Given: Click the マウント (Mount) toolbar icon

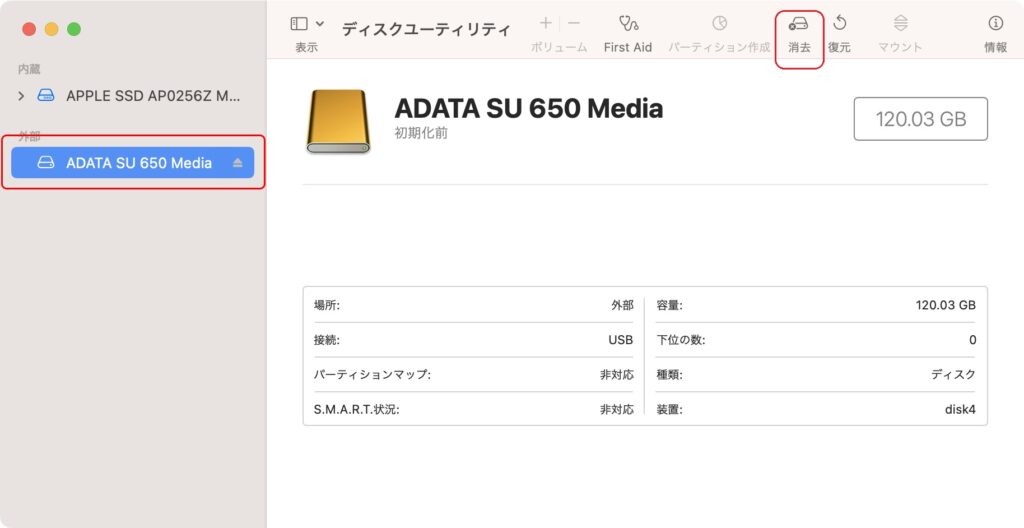Looking at the screenshot, I should click(x=900, y=24).
